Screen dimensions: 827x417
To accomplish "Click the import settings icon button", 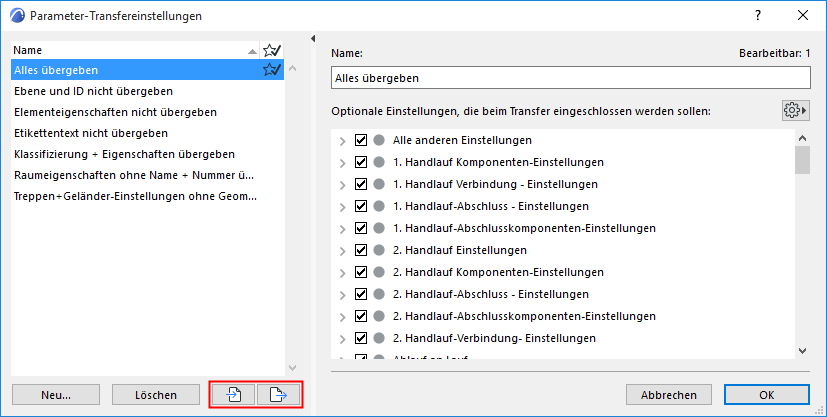I will click(233, 395).
